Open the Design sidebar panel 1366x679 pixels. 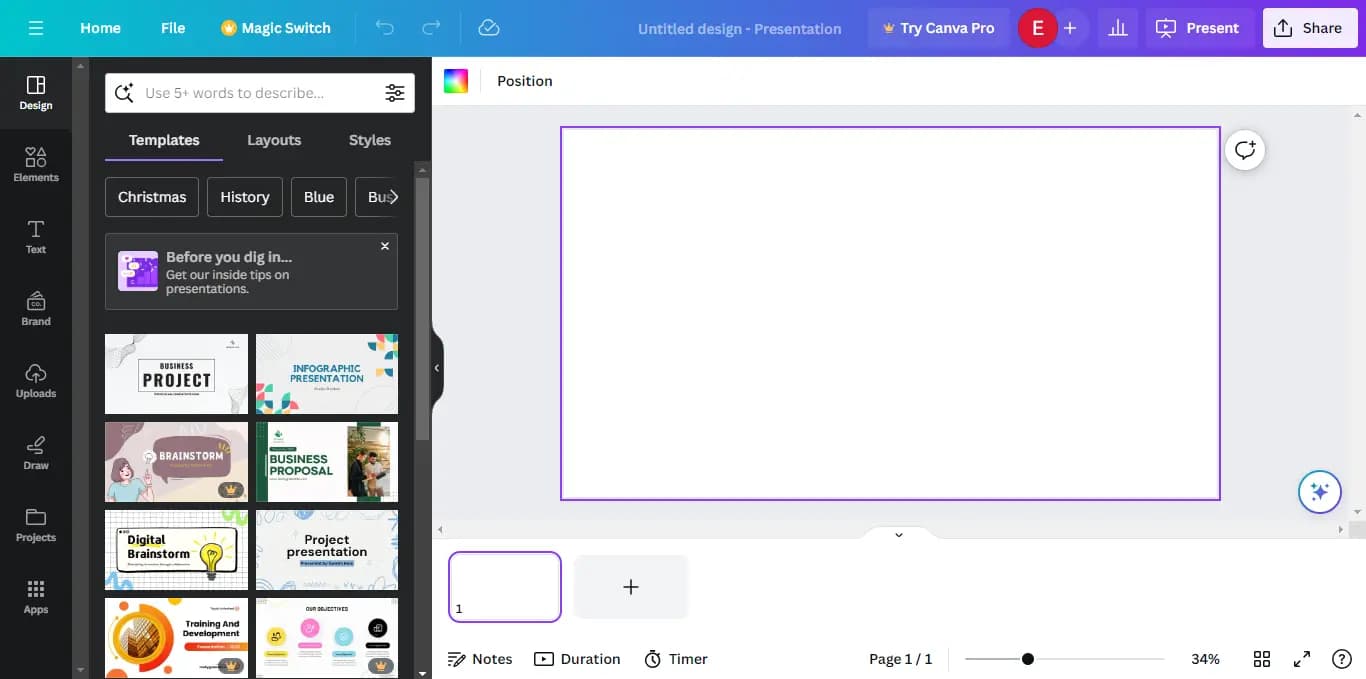coord(36,93)
